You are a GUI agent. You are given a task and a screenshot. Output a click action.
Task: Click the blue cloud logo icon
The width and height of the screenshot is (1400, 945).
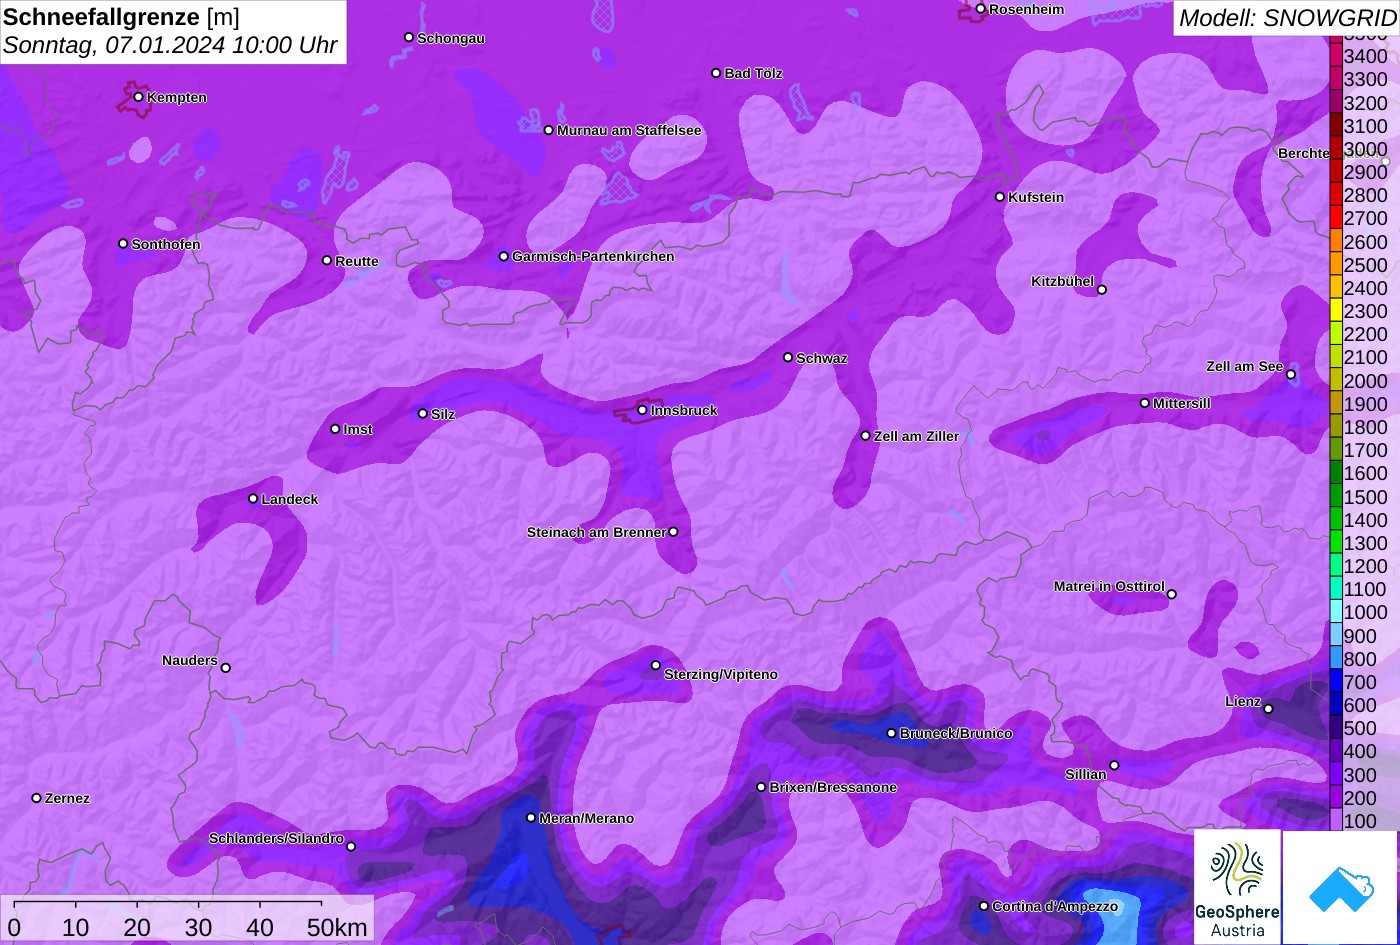[1340, 888]
